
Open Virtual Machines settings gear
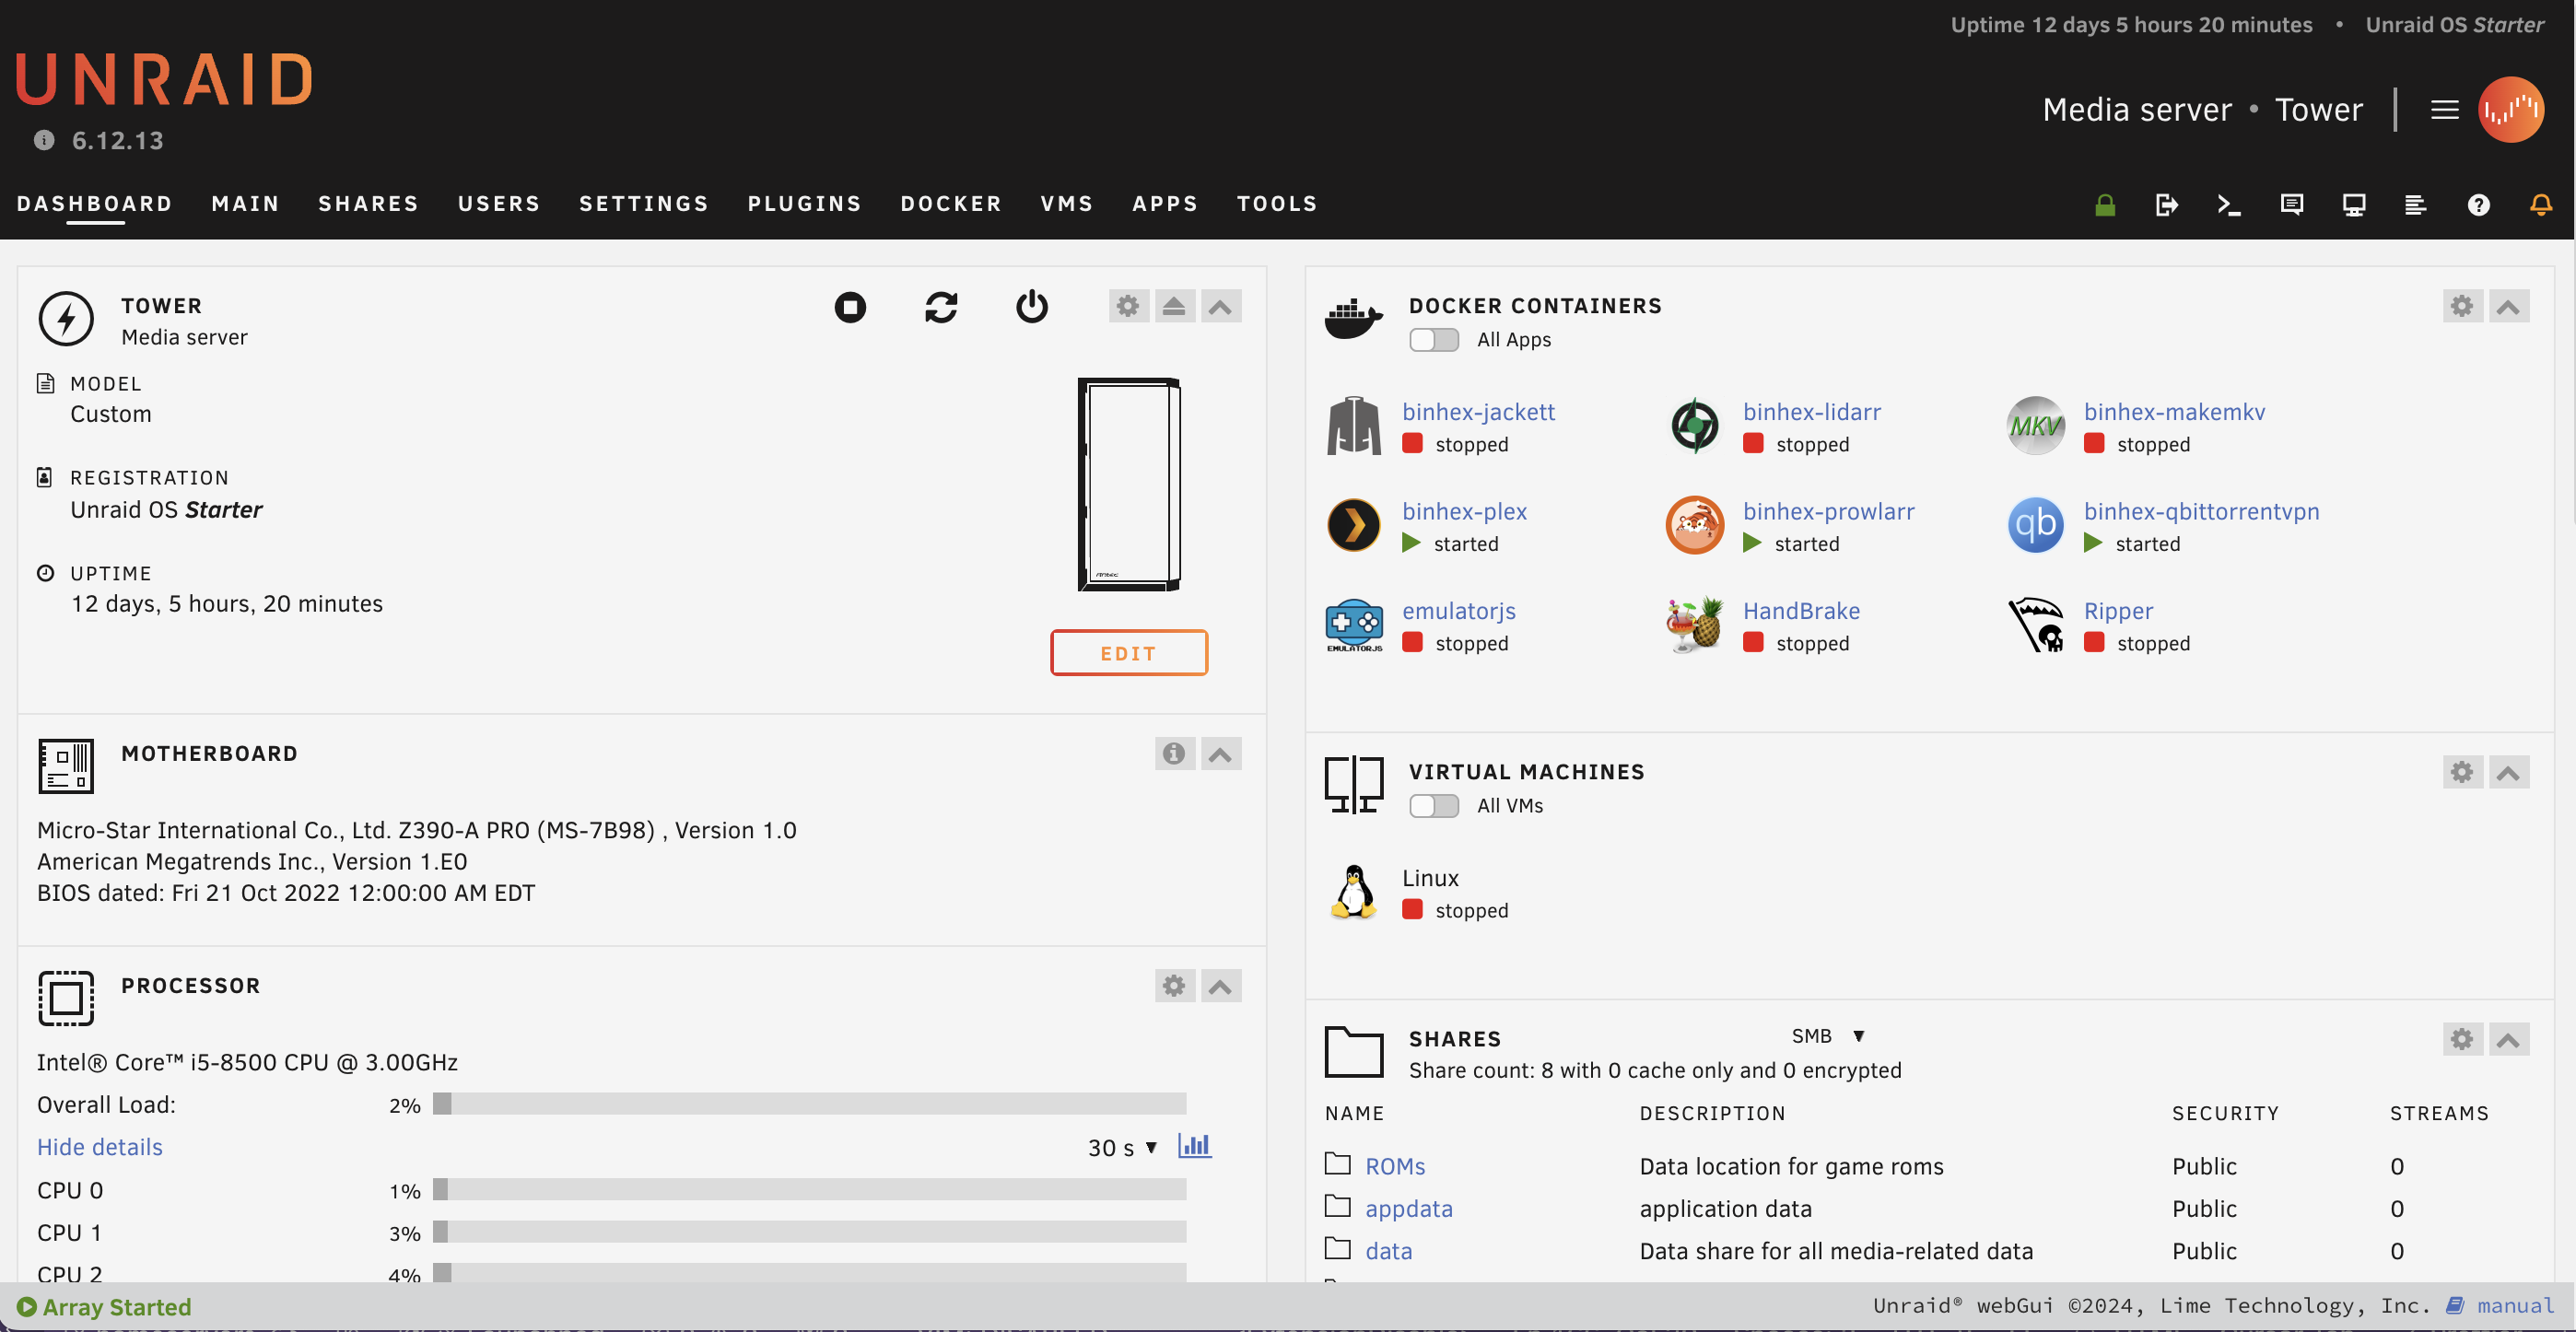[2462, 772]
